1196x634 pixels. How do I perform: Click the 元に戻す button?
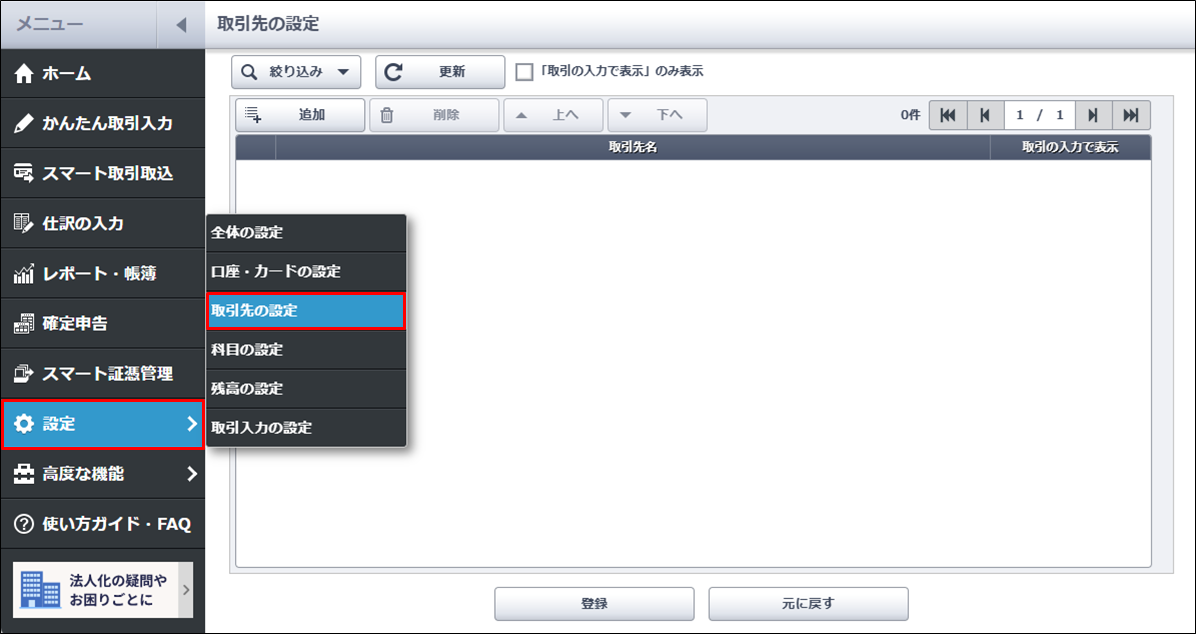(x=809, y=603)
